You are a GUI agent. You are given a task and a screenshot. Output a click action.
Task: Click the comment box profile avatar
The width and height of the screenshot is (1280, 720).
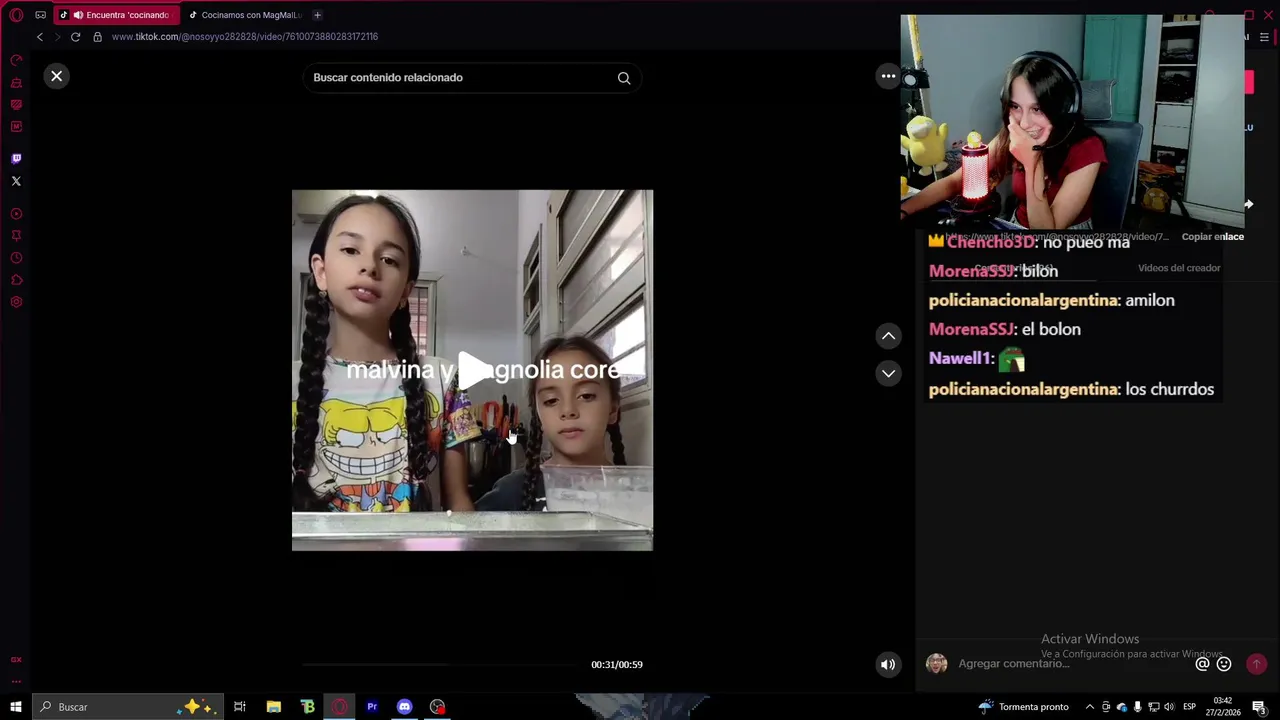click(x=936, y=664)
